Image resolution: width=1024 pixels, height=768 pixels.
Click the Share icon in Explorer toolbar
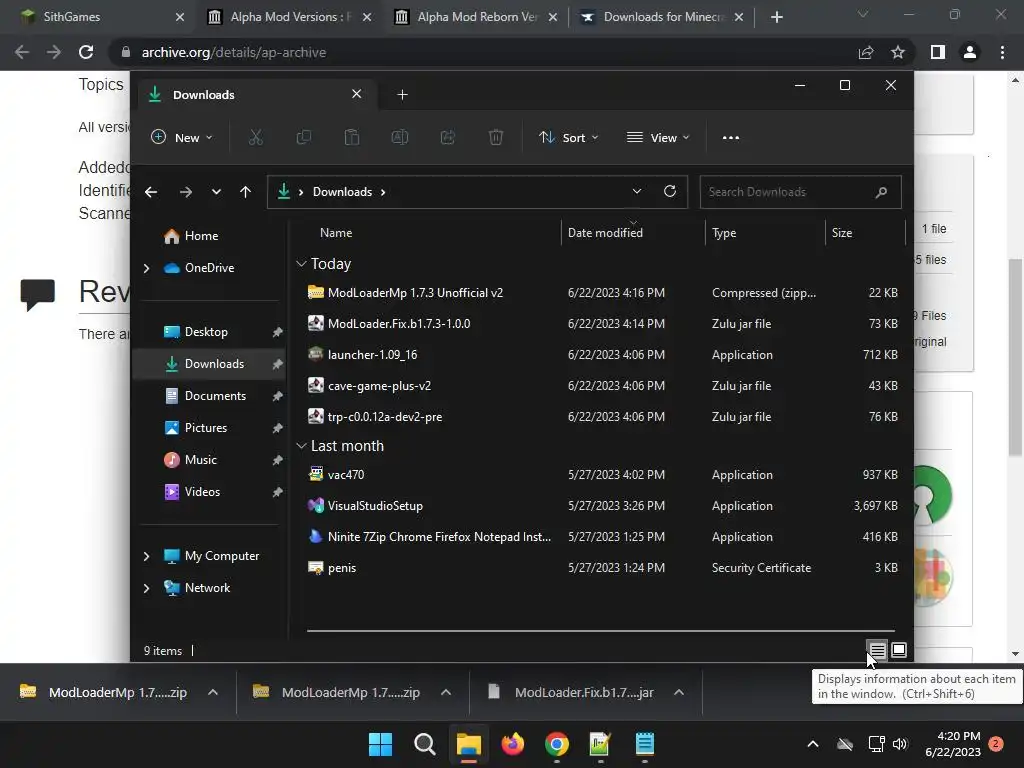tap(448, 137)
